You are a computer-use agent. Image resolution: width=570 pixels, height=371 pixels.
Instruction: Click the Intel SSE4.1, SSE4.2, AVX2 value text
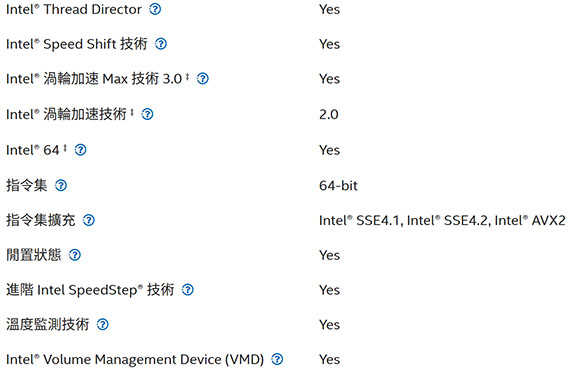(x=442, y=220)
